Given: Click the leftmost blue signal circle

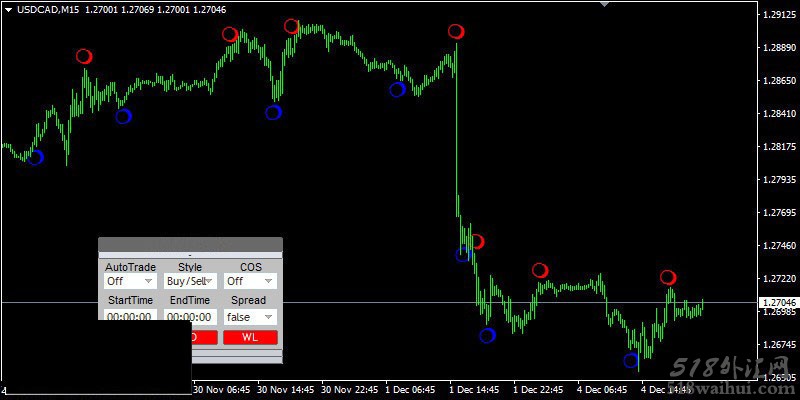Looking at the screenshot, I should pyautogui.click(x=35, y=157).
